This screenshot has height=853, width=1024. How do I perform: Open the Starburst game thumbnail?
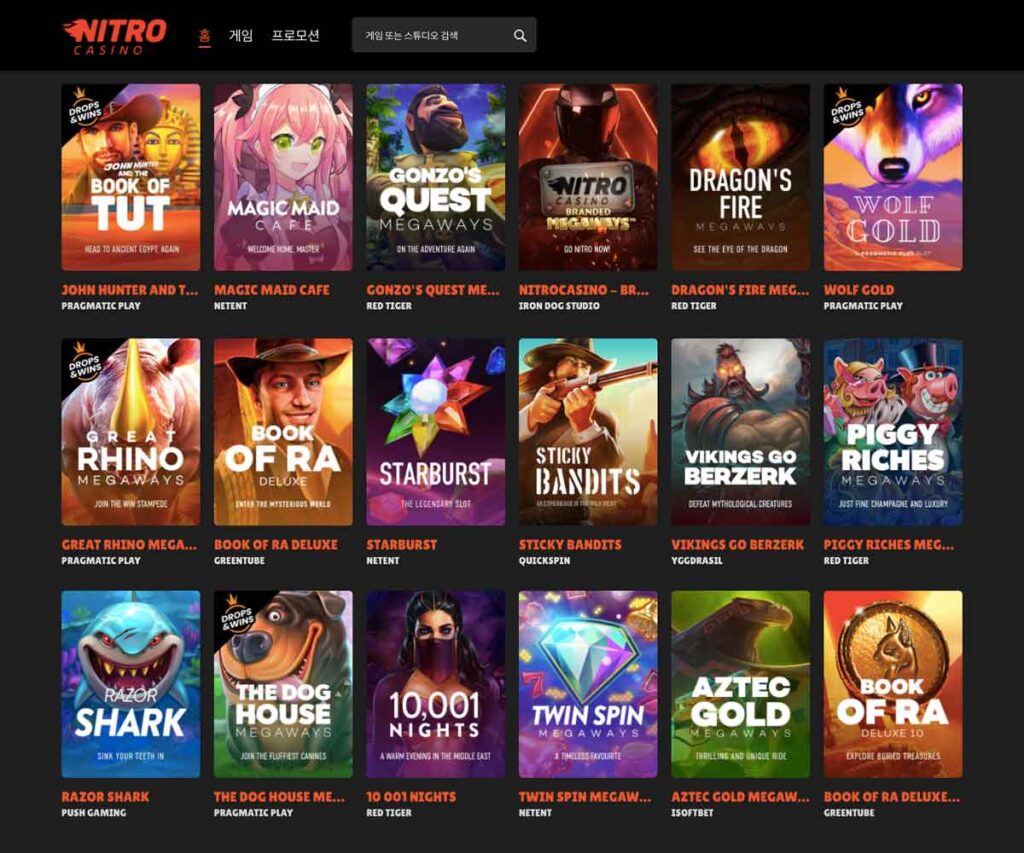436,432
